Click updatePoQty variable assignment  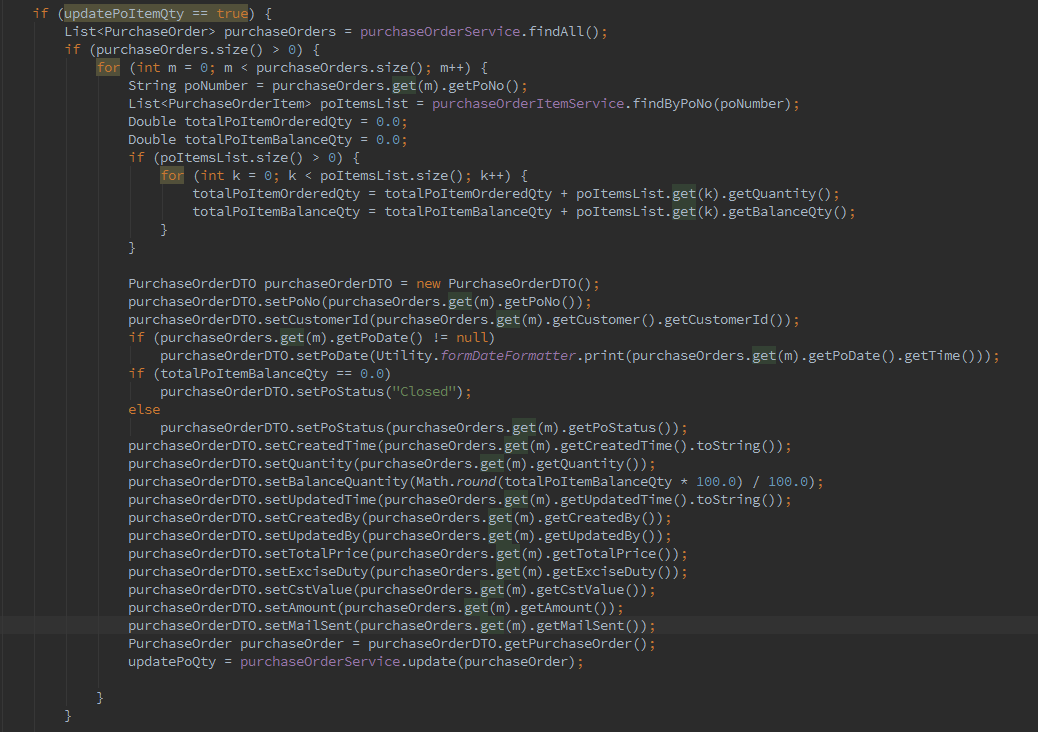click(x=172, y=662)
